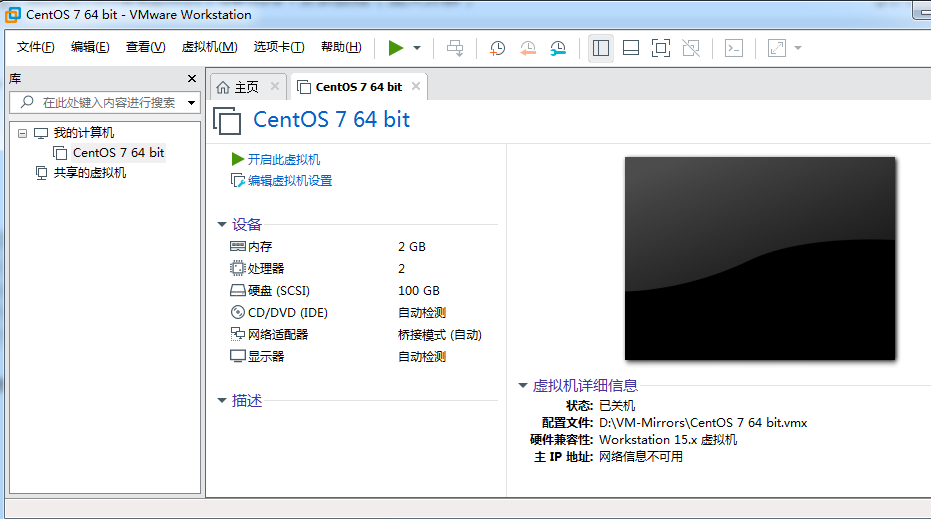Click the VMware Workstation title bar icon

pos(12,14)
